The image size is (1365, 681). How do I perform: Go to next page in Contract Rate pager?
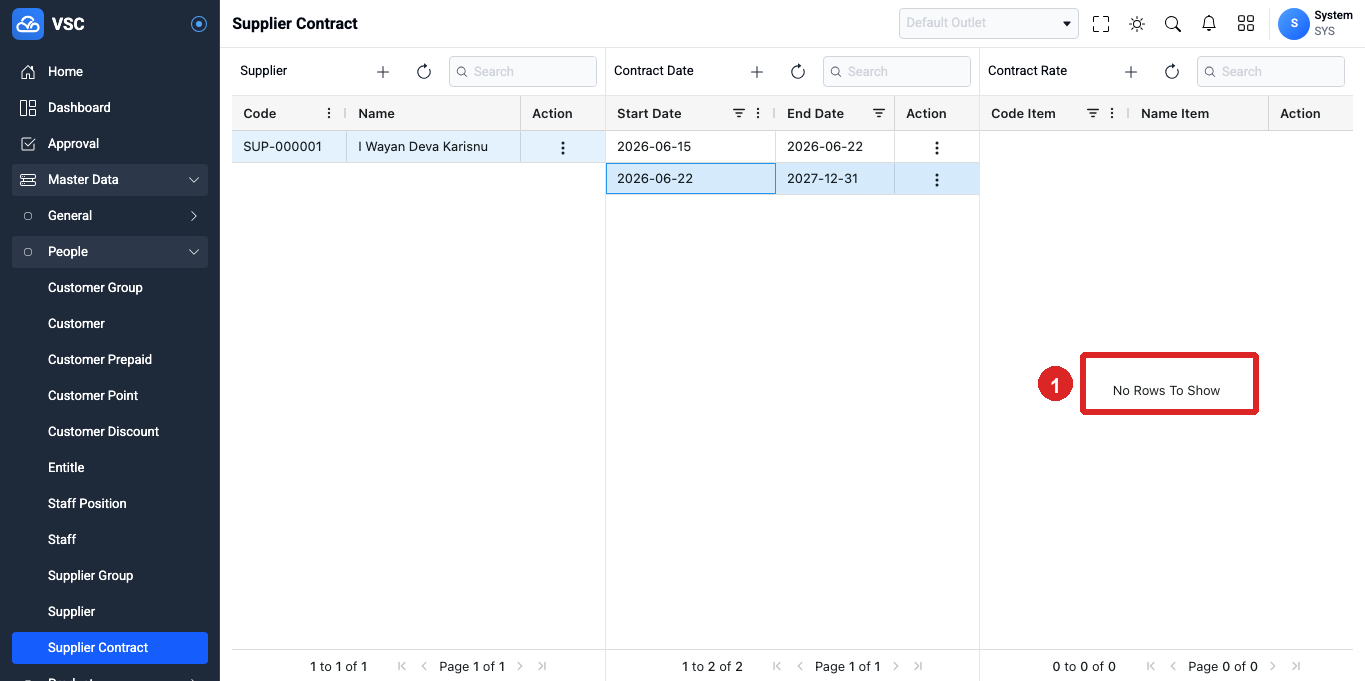point(1274,666)
